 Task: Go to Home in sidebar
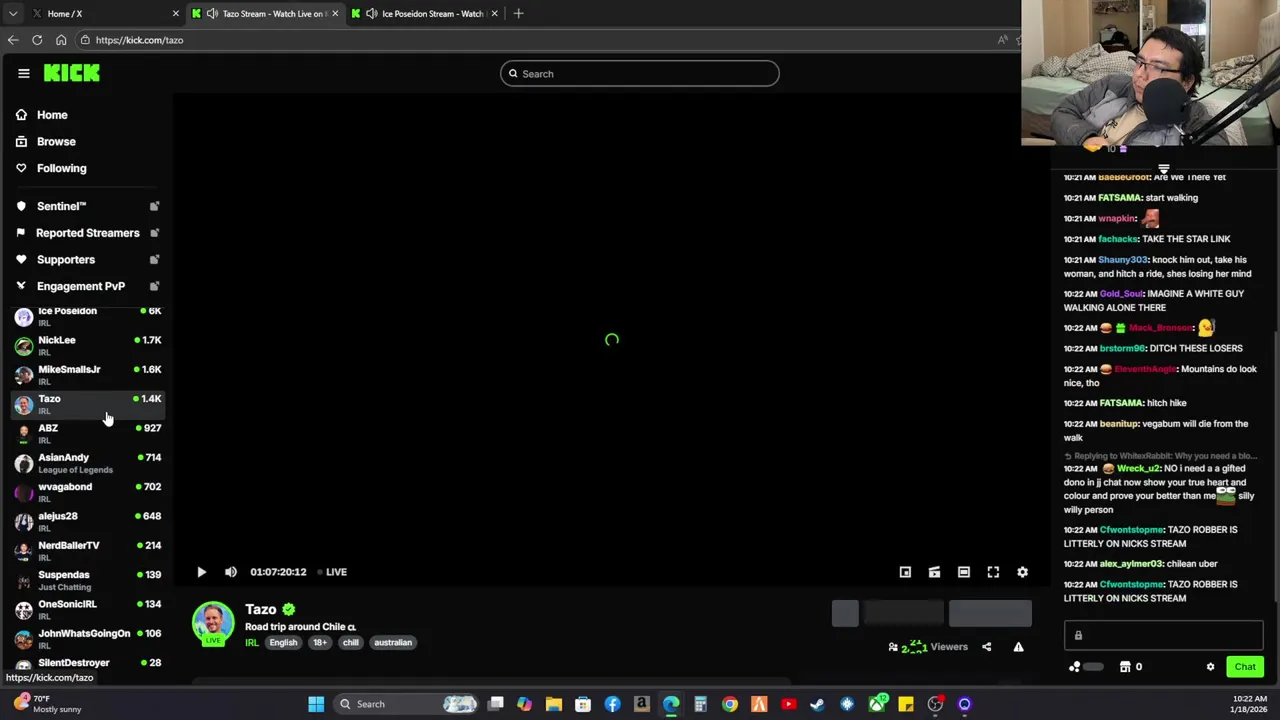(52, 115)
